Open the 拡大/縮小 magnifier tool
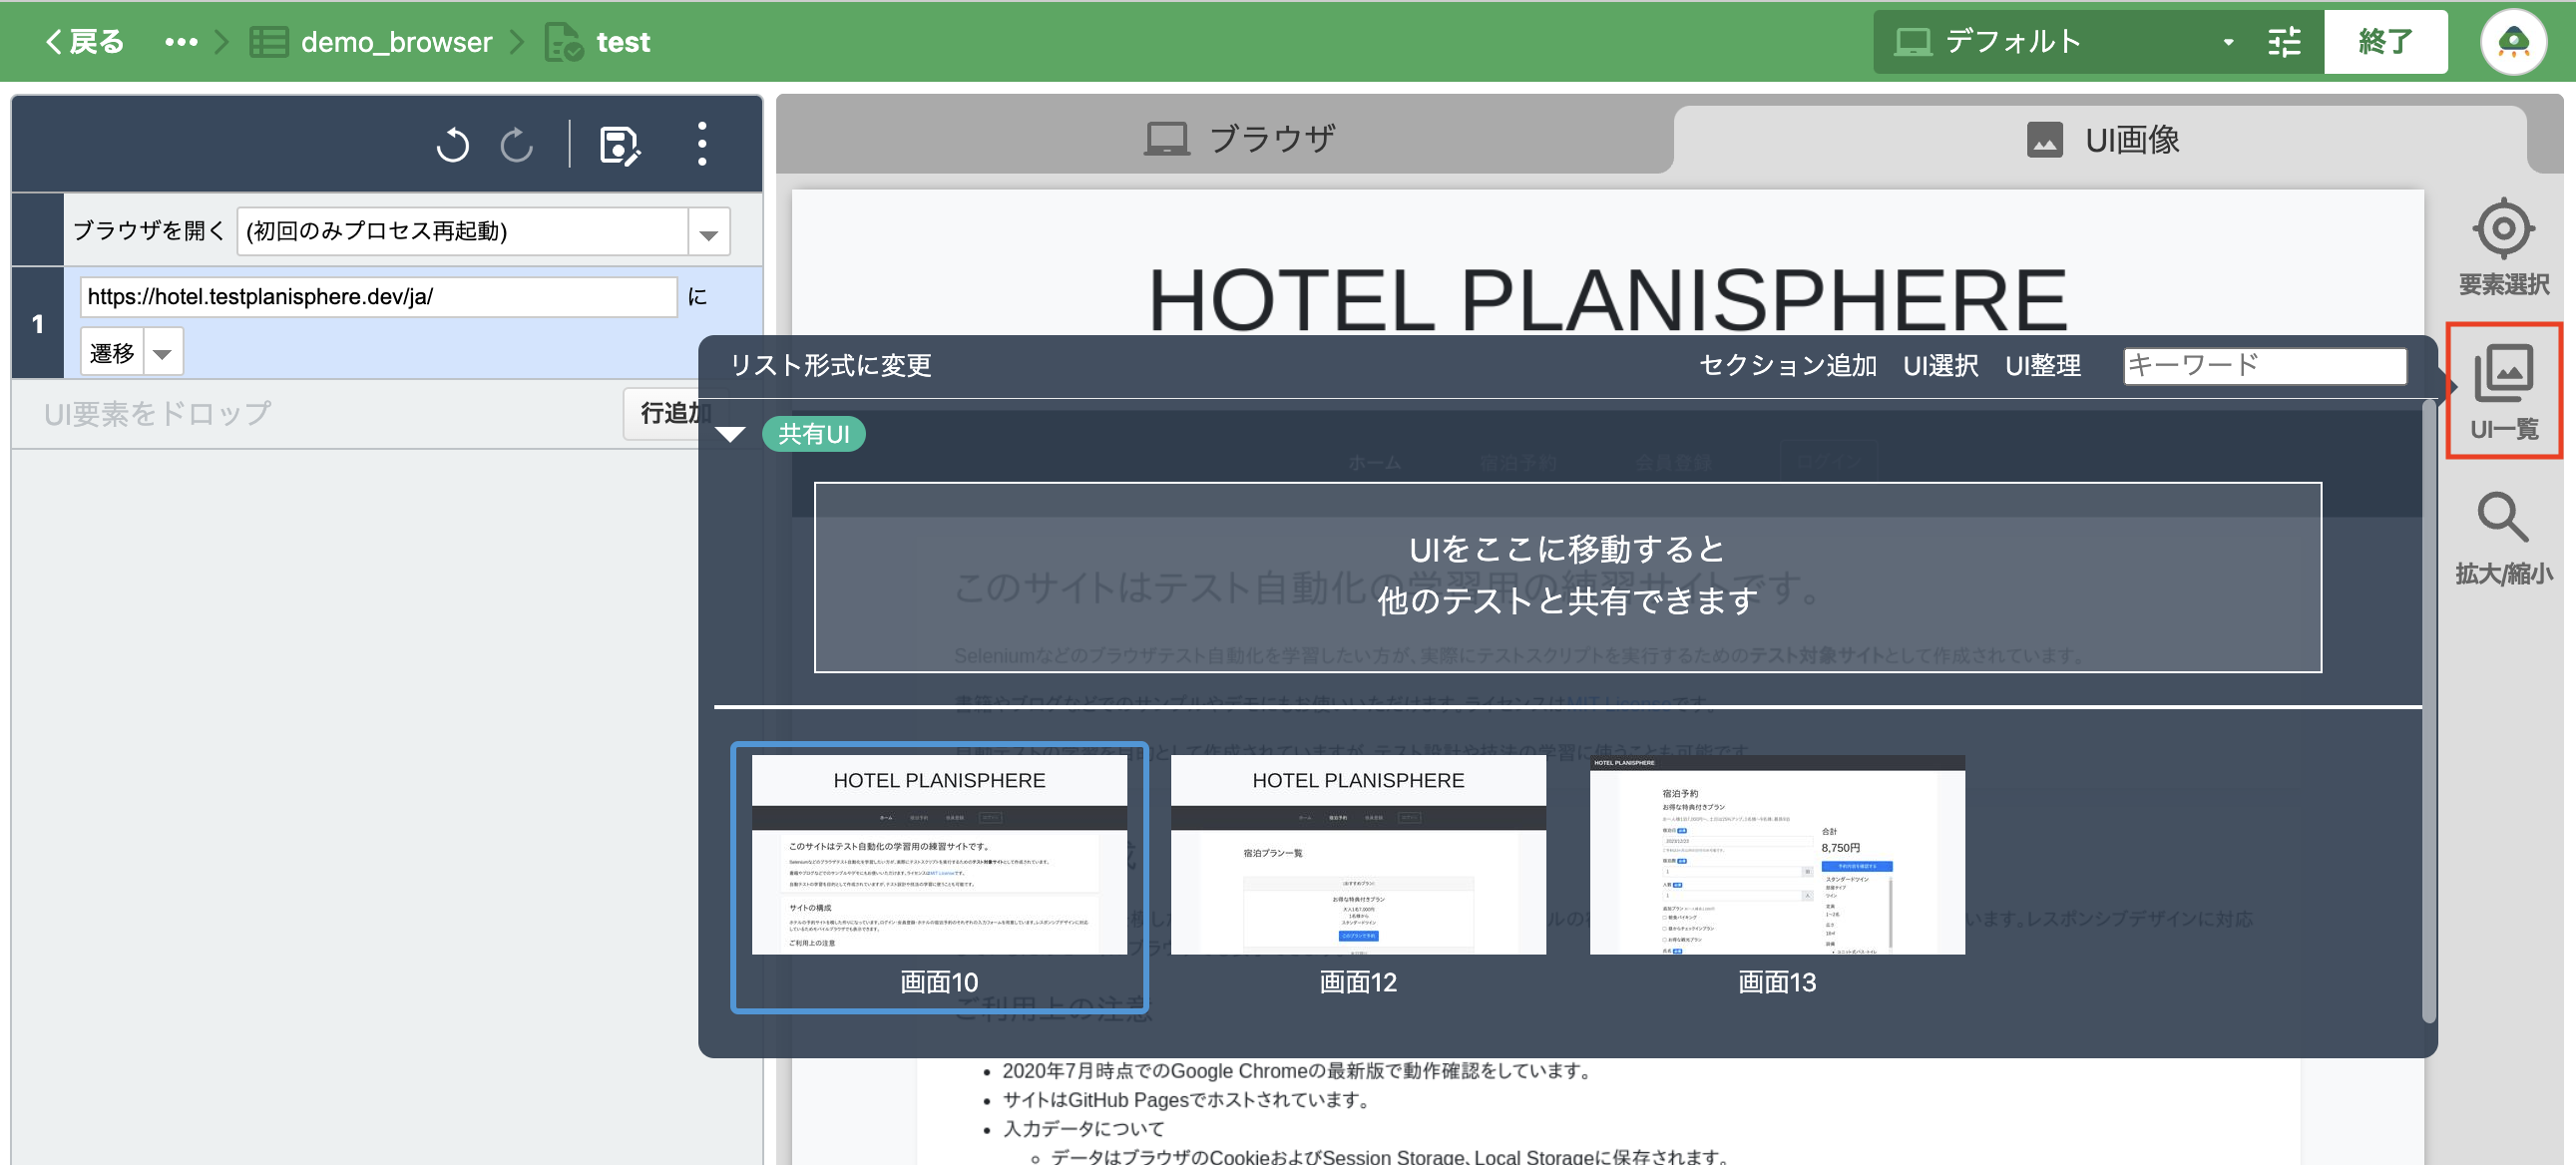Screen dimensions: 2576x1165 coord(2503,539)
